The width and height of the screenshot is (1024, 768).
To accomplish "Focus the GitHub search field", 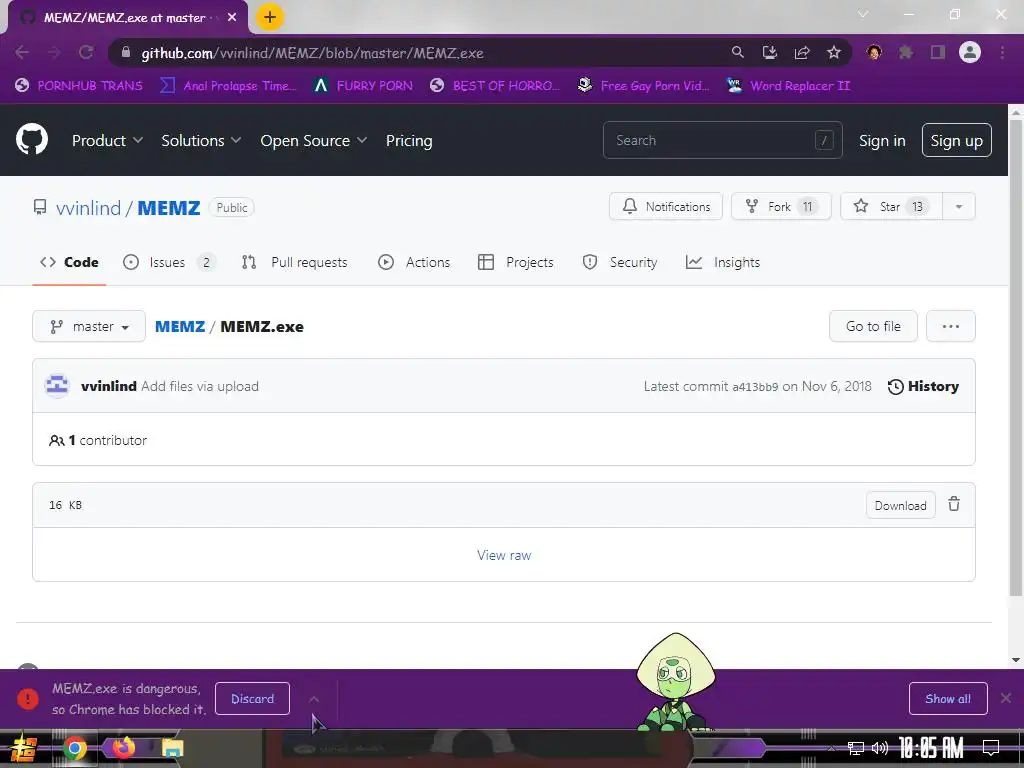I will click(722, 140).
